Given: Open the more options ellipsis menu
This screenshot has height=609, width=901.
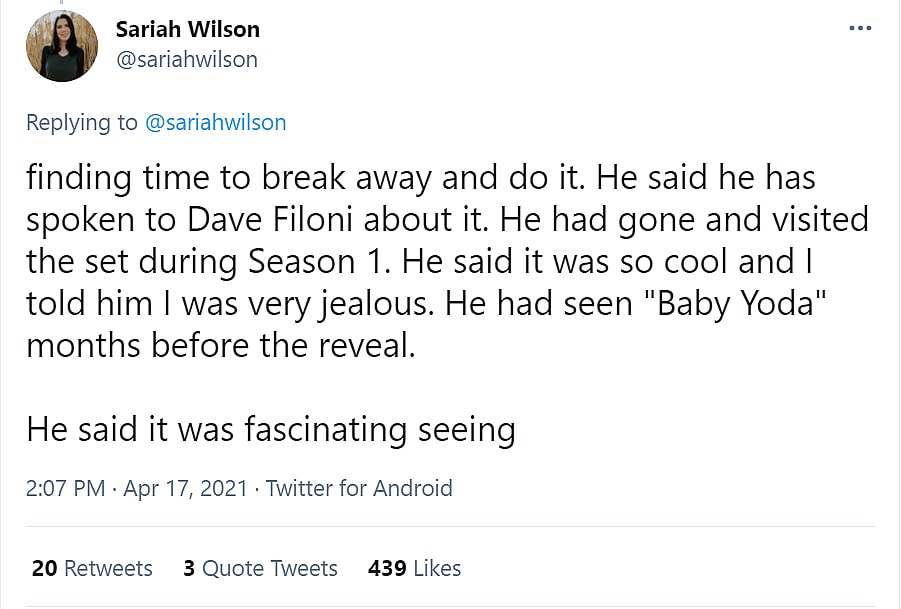Looking at the screenshot, I should tap(860, 28).
